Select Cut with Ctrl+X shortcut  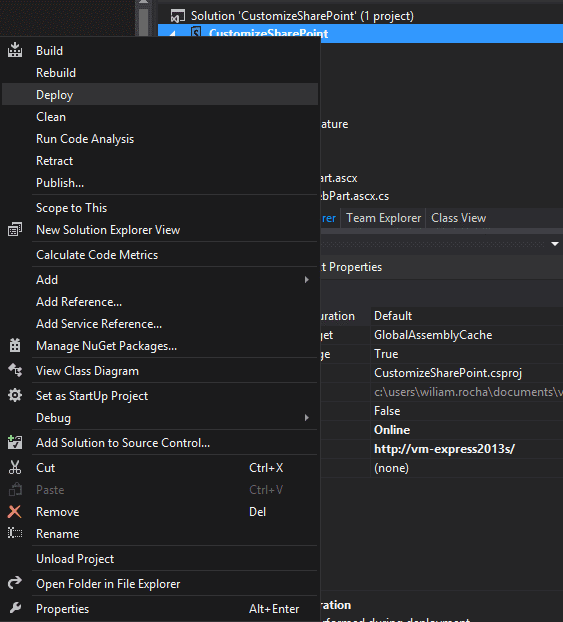[160, 467]
